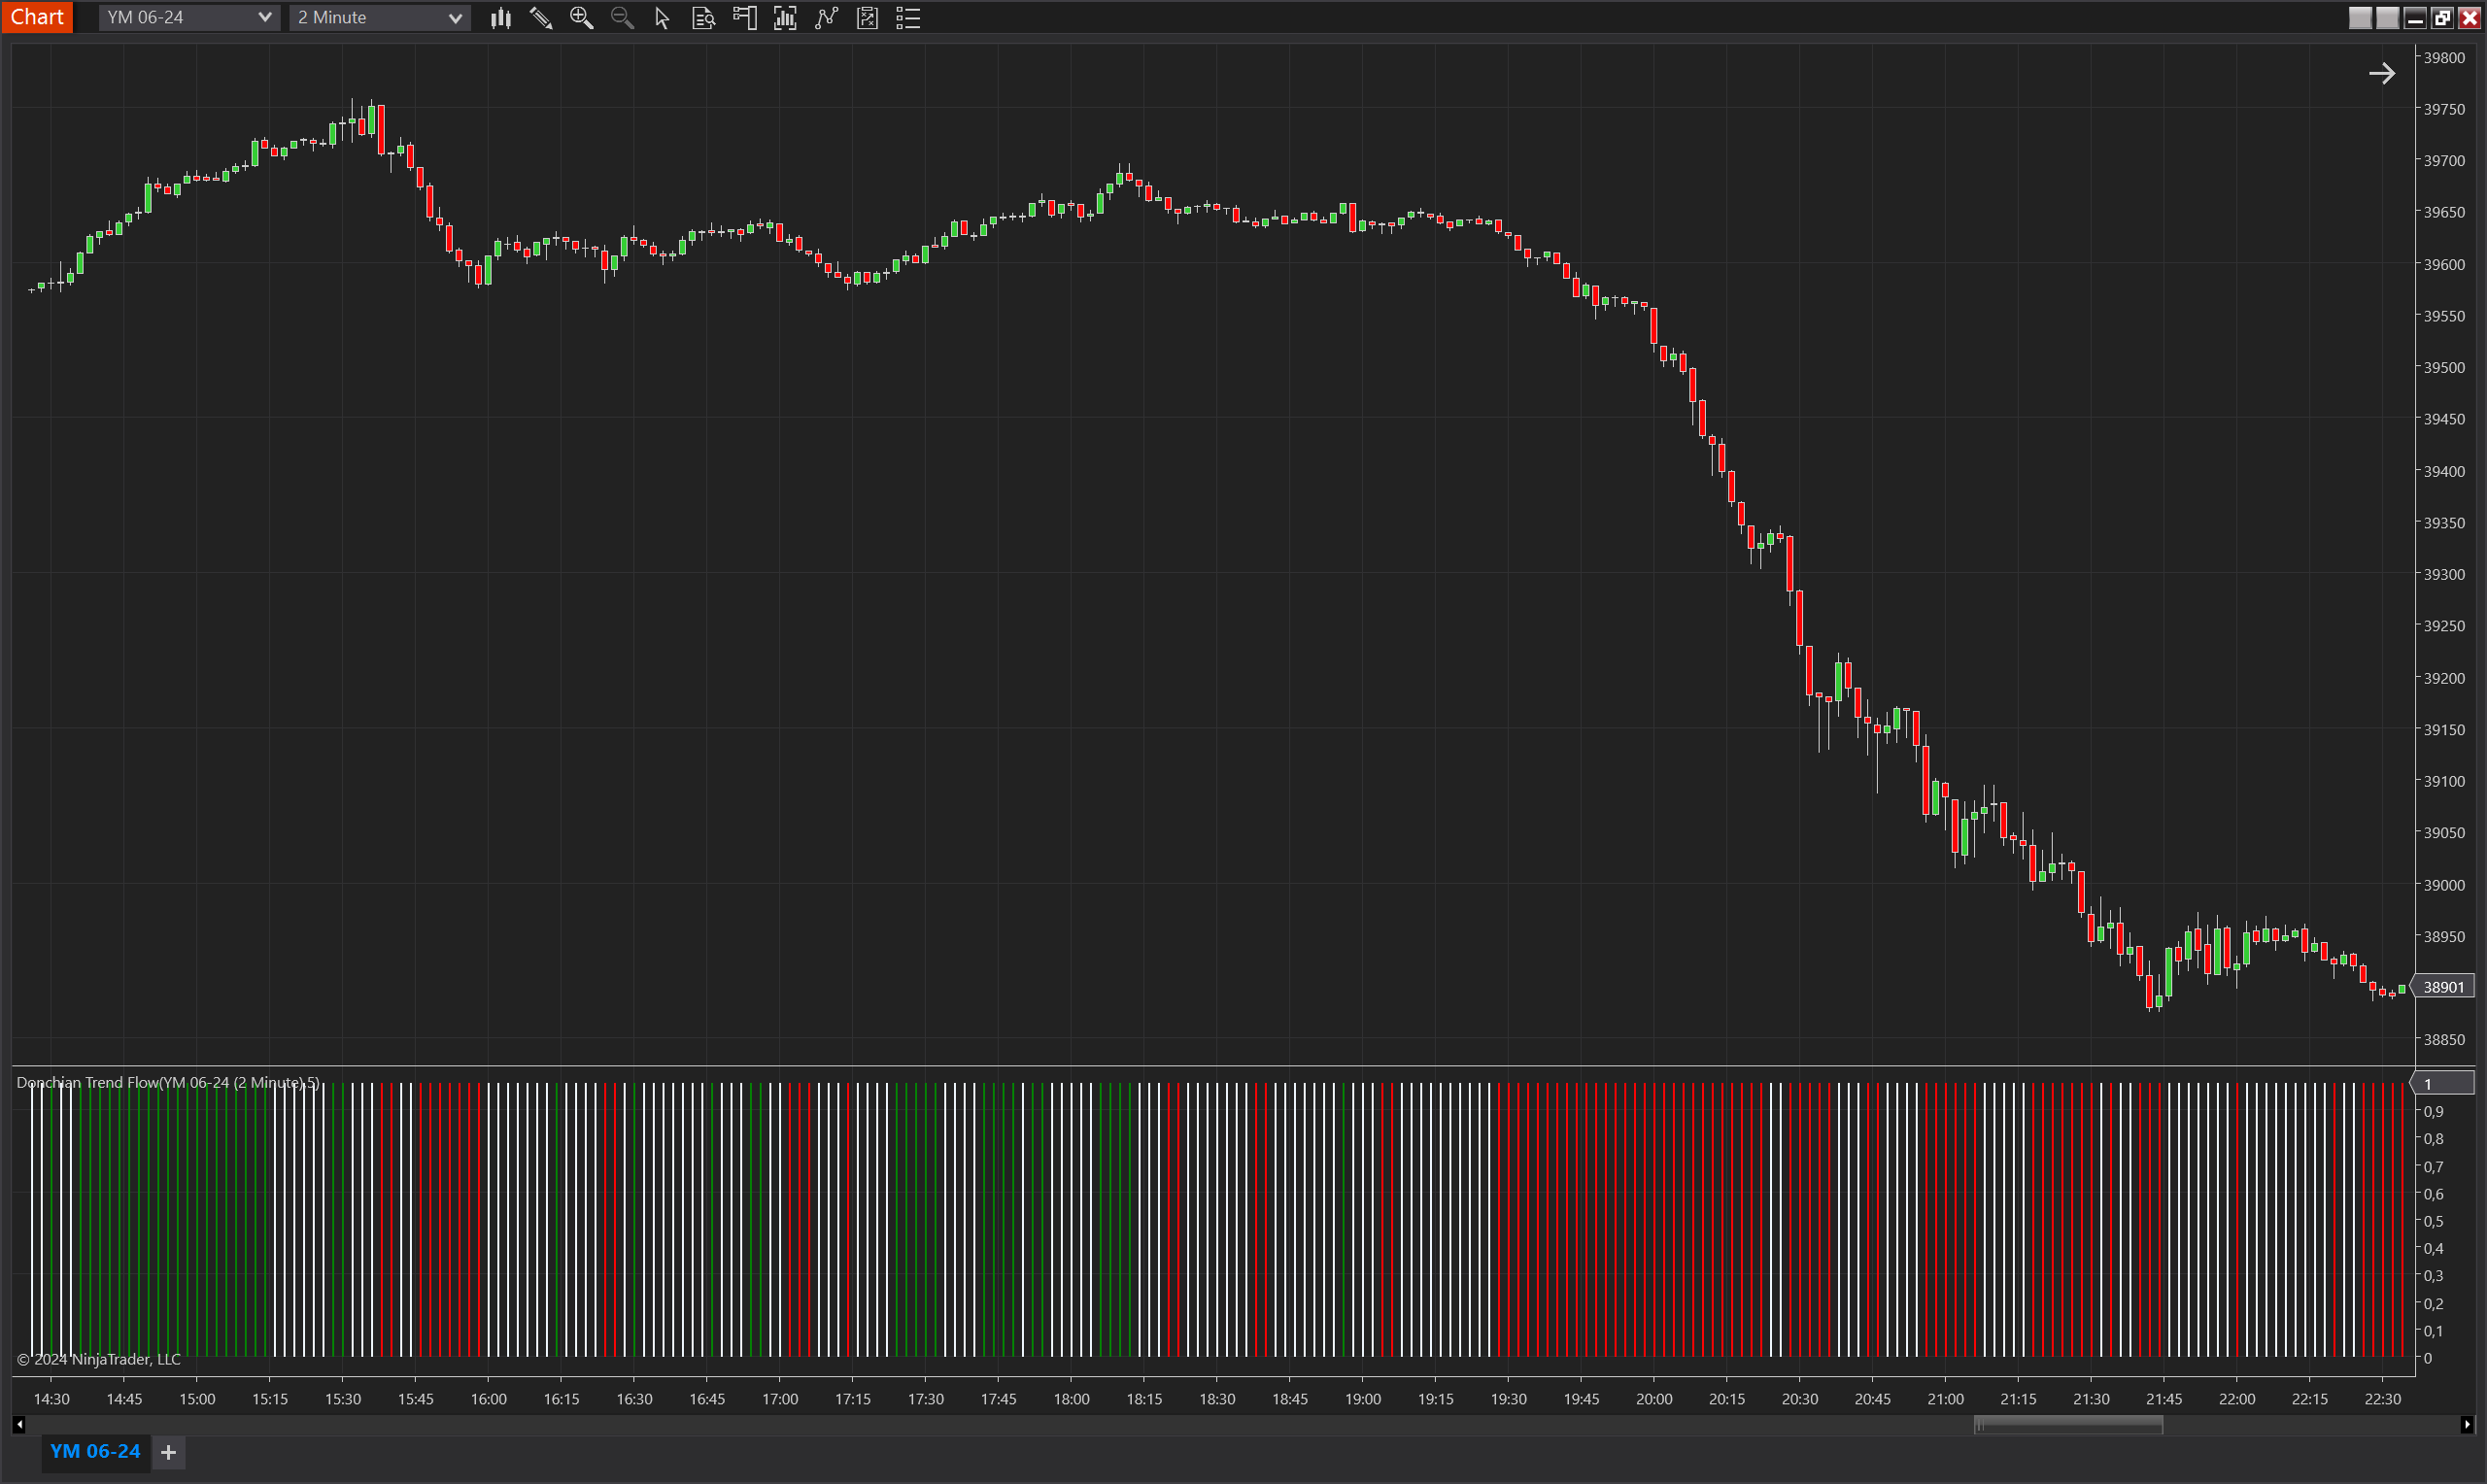Viewport: 2487px width, 1484px height.
Task: Click the 39800 price axis label
Action: (2443, 58)
